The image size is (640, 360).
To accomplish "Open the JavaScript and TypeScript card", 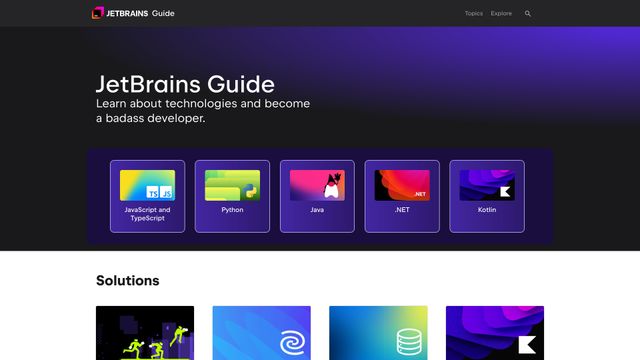I will [147, 196].
